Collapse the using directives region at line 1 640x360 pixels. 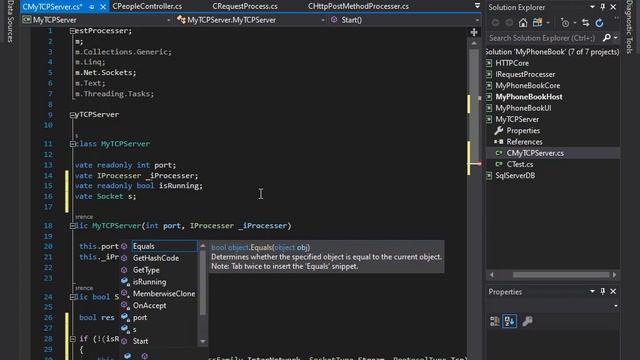click(73, 31)
